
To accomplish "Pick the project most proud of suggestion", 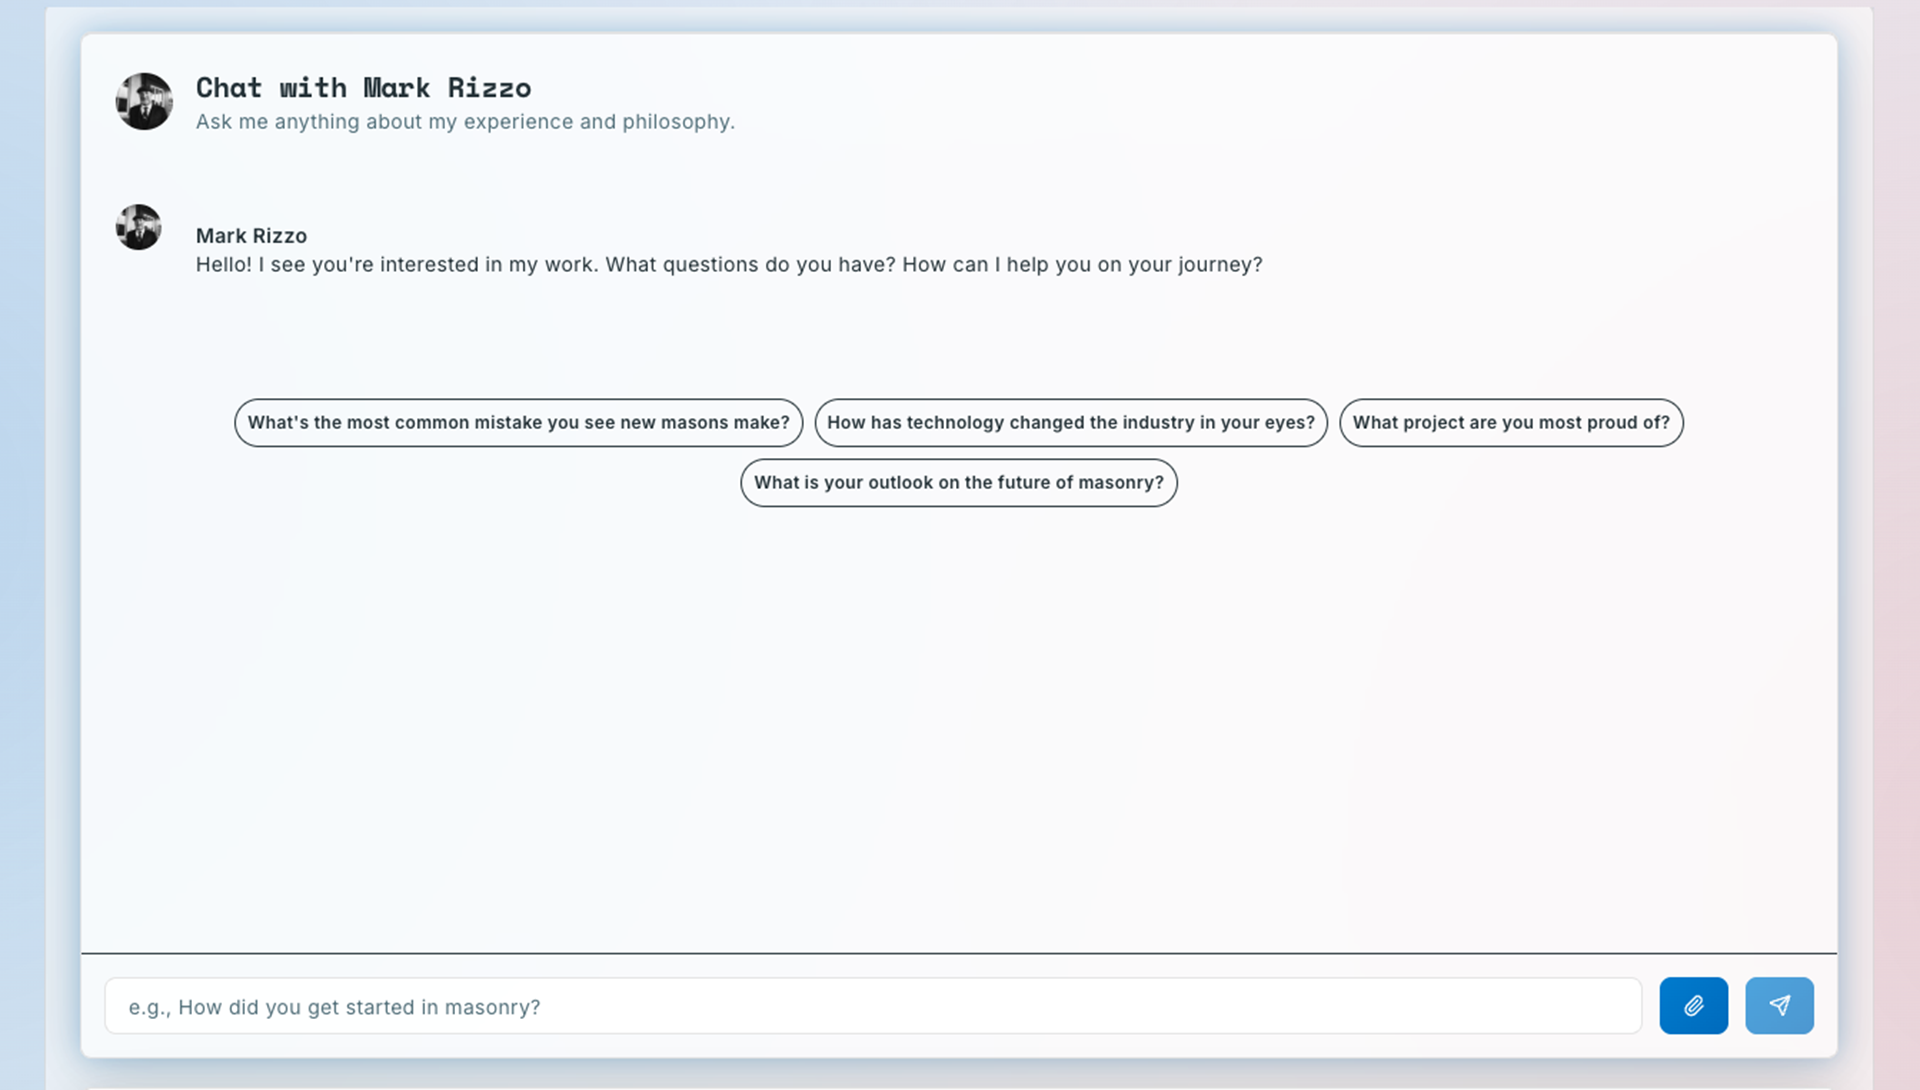I will (x=1510, y=422).
